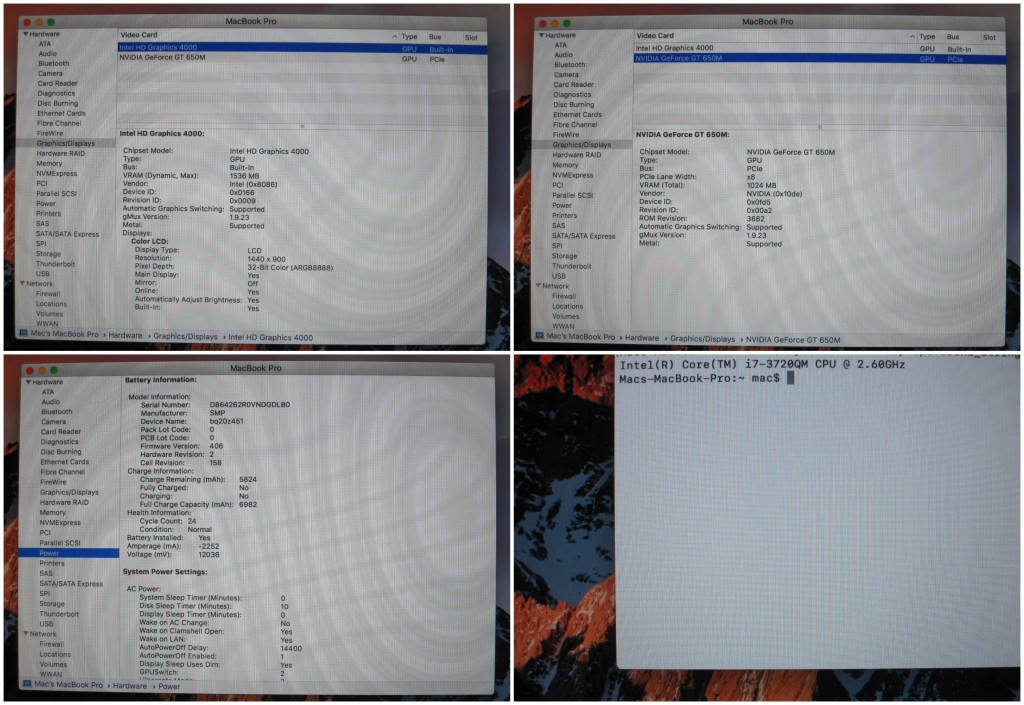This screenshot has height=705, width=1024.
Task: Select SATA/SATA Express in the Intel details window sidebar
Action: click(67, 234)
